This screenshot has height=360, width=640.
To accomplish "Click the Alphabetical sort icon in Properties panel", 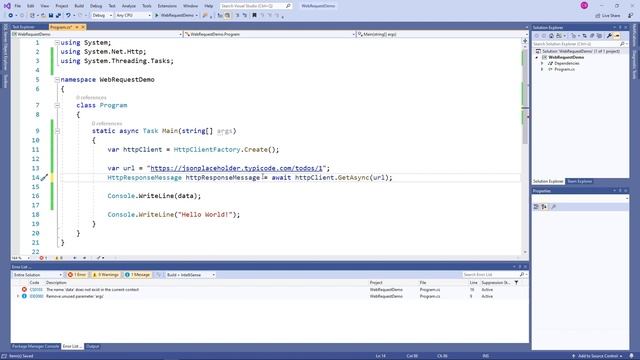I will point(544,207).
